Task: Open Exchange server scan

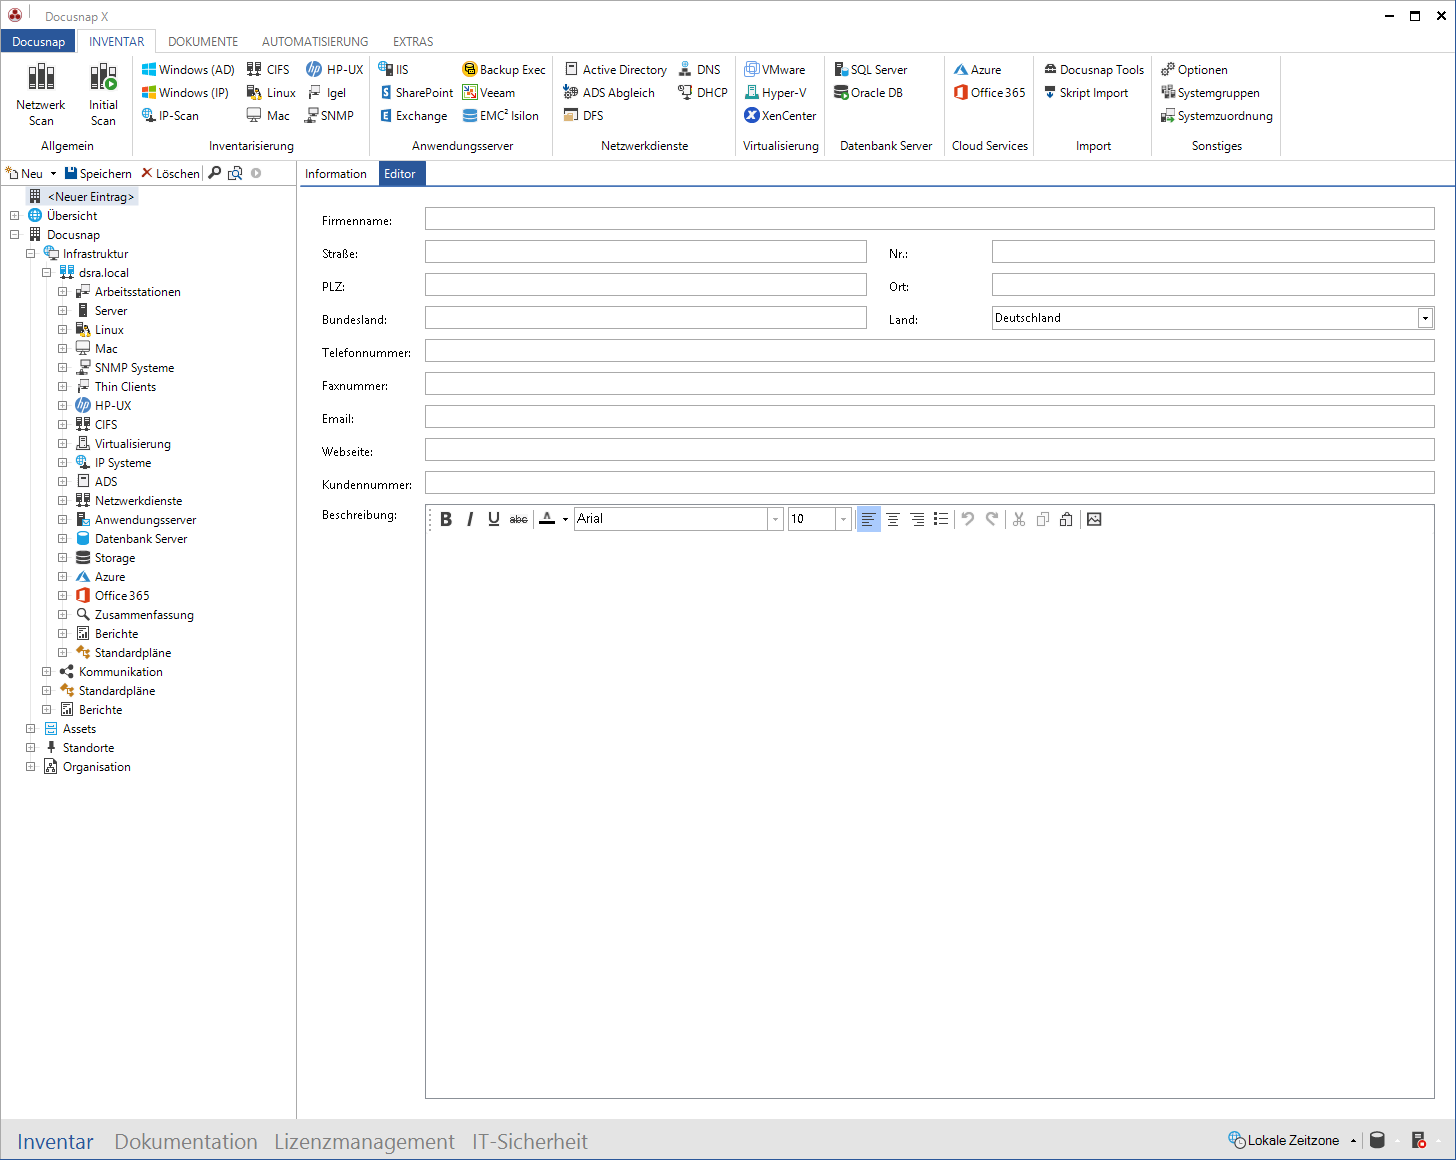Action: (413, 116)
